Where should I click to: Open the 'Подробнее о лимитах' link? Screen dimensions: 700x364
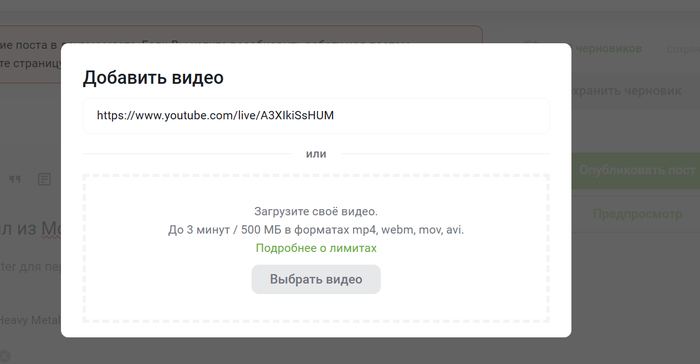(x=316, y=248)
